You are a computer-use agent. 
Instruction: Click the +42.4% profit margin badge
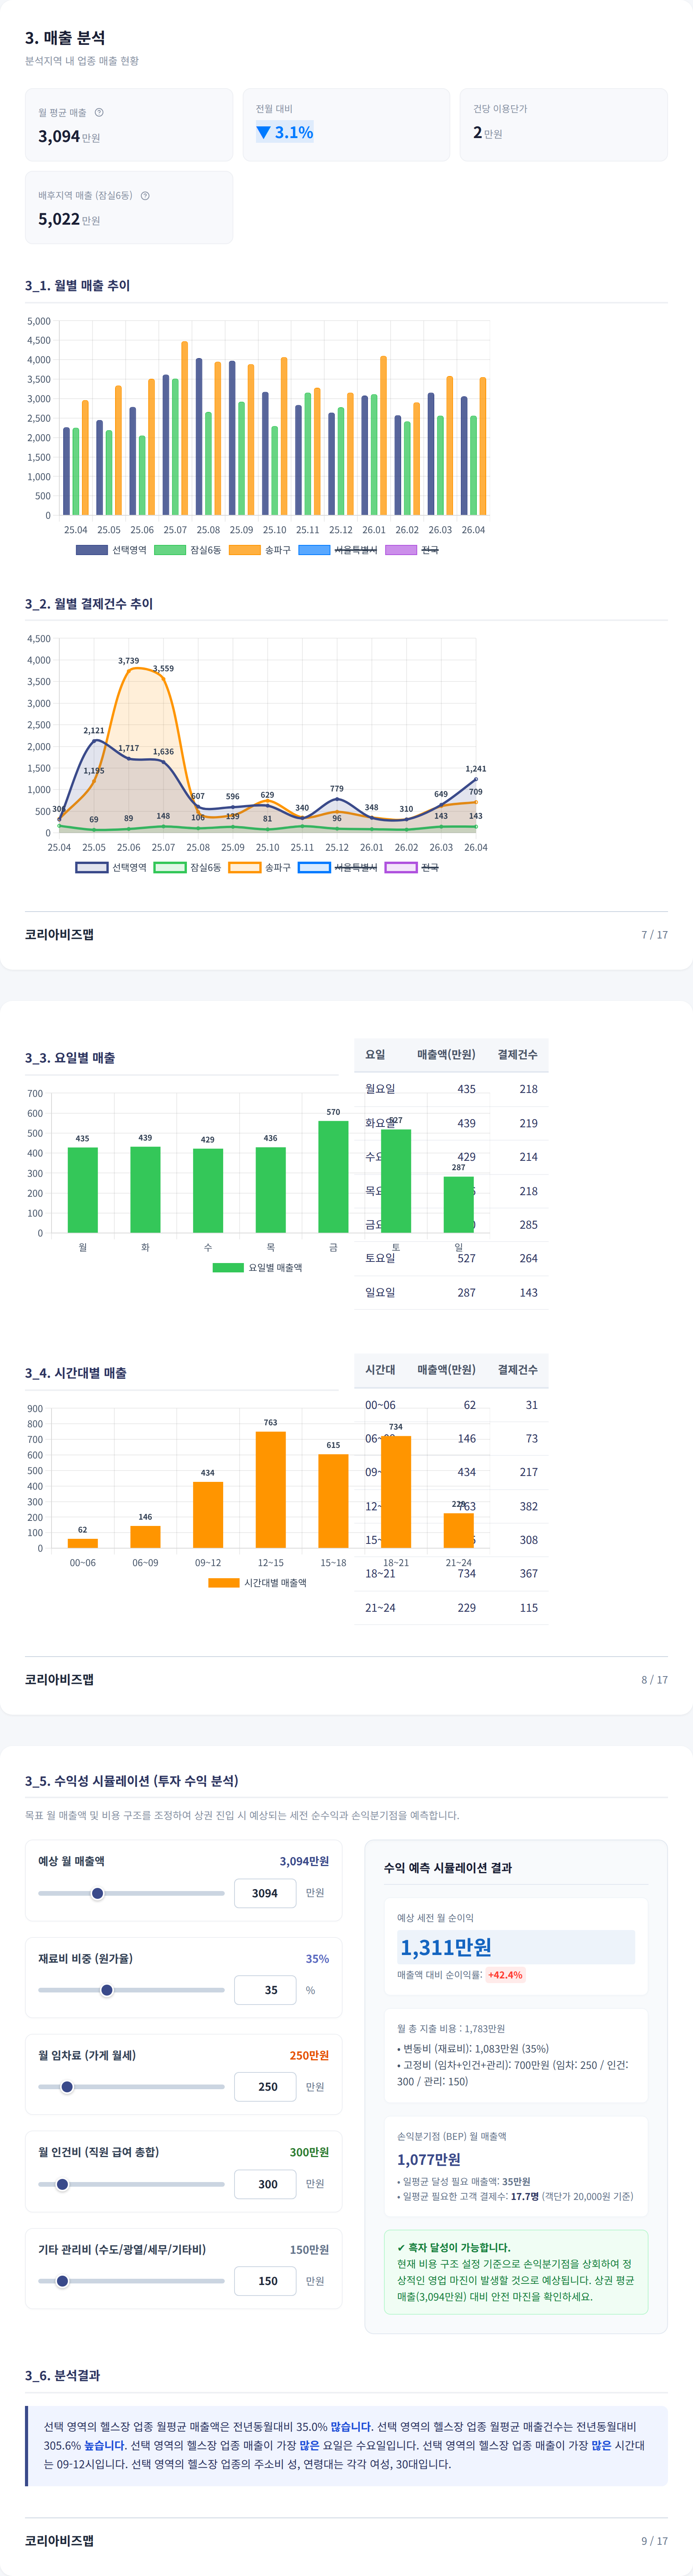(x=505, y=1975)
